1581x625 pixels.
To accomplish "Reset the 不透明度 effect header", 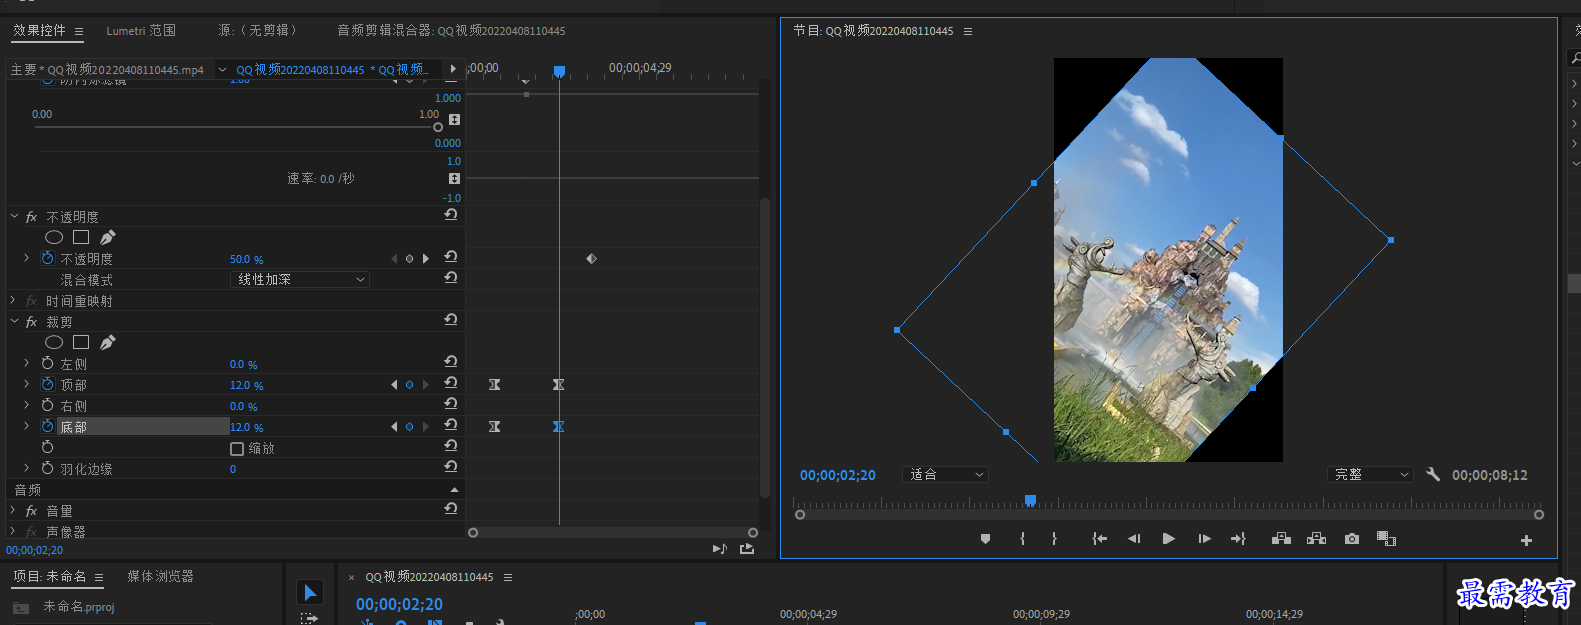I will (451, 215).
